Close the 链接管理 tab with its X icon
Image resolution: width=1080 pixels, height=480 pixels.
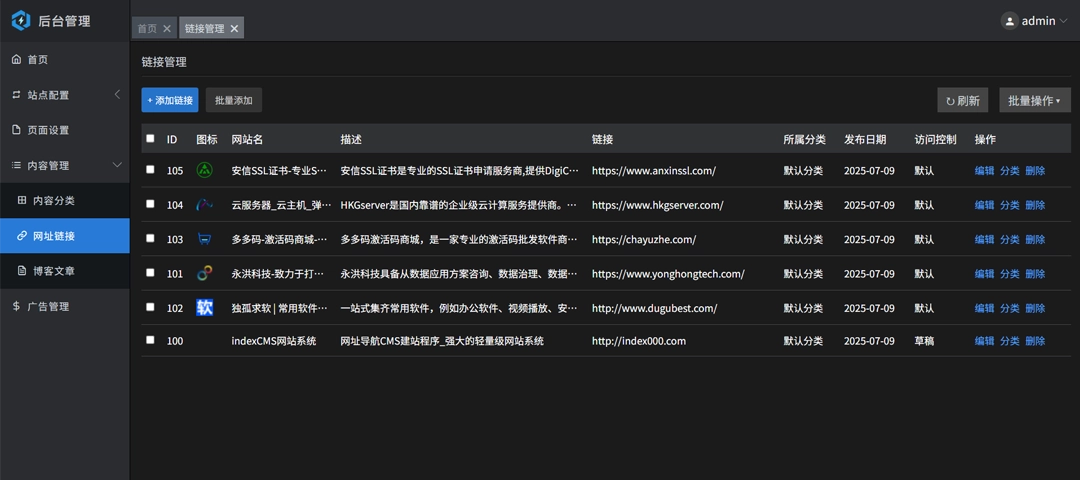coord(234,29)
